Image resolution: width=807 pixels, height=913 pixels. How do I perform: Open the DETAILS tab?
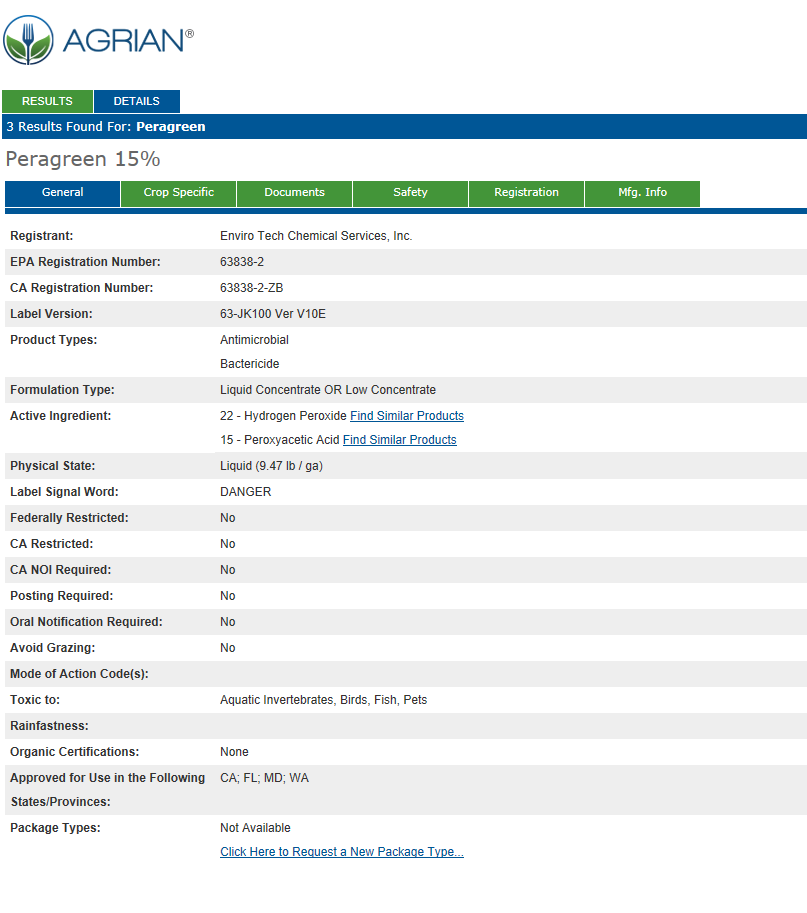pos(136,101)
